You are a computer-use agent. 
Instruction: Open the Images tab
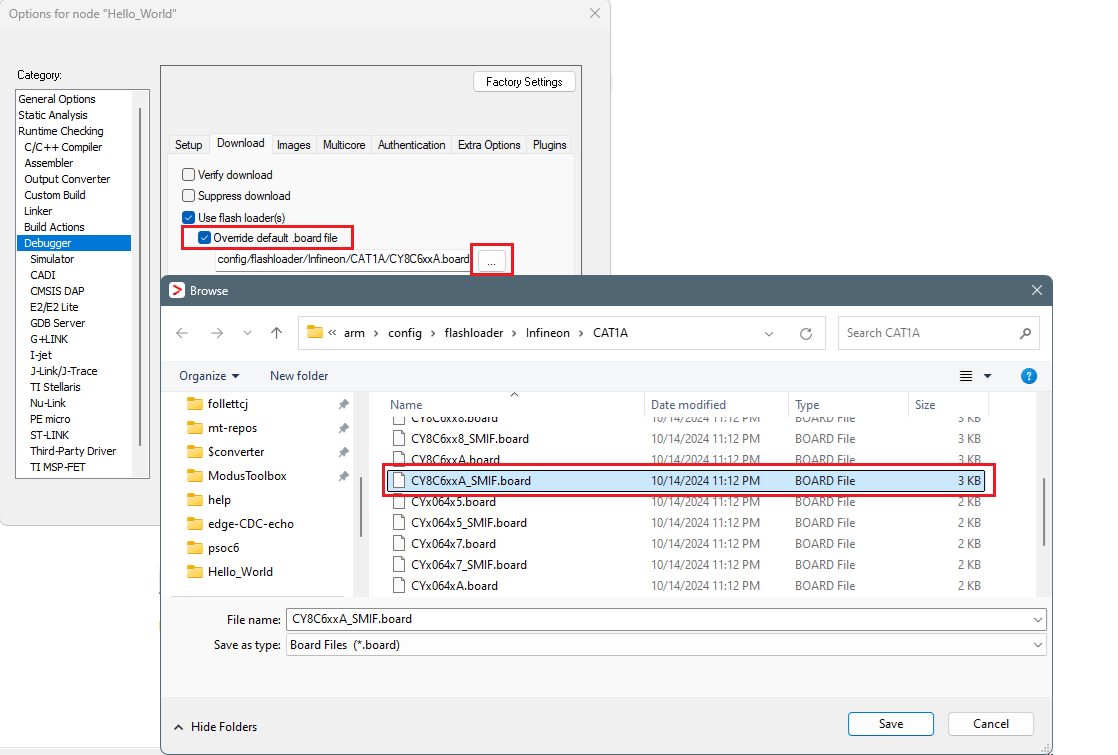[x=293, y=145]
